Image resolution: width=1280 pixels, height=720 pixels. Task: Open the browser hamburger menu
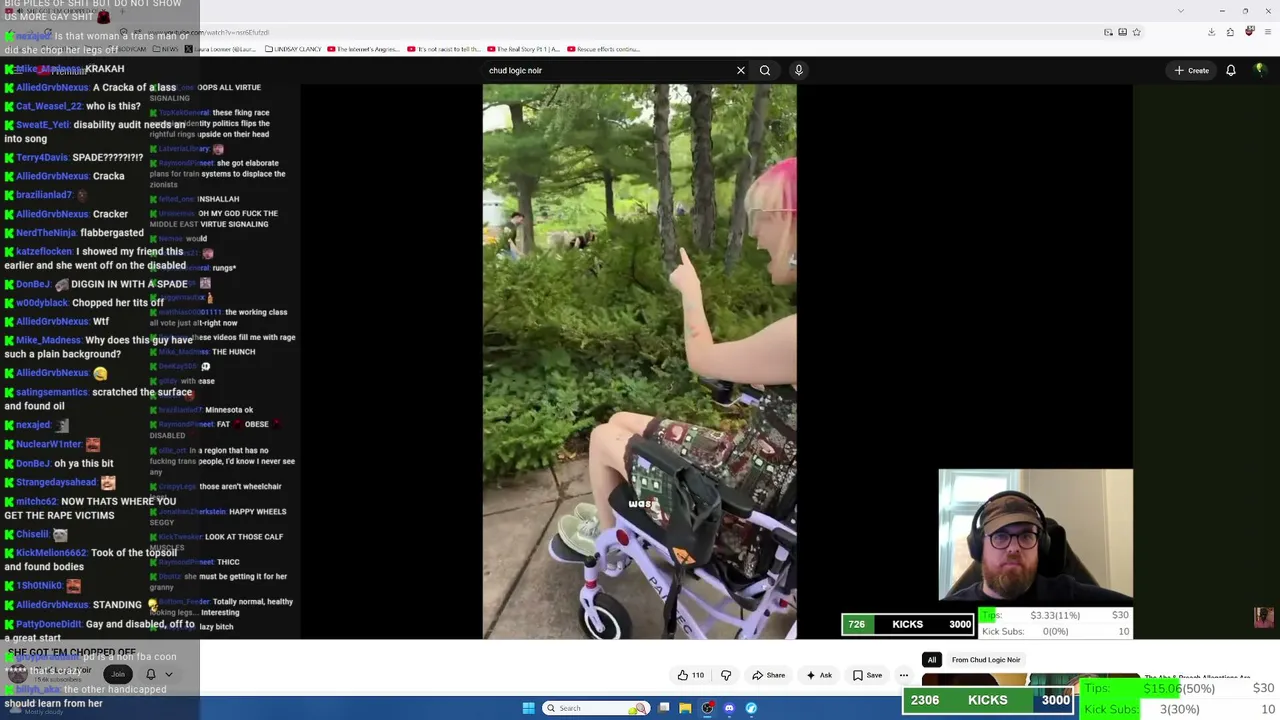click(x=1266, y=32)
